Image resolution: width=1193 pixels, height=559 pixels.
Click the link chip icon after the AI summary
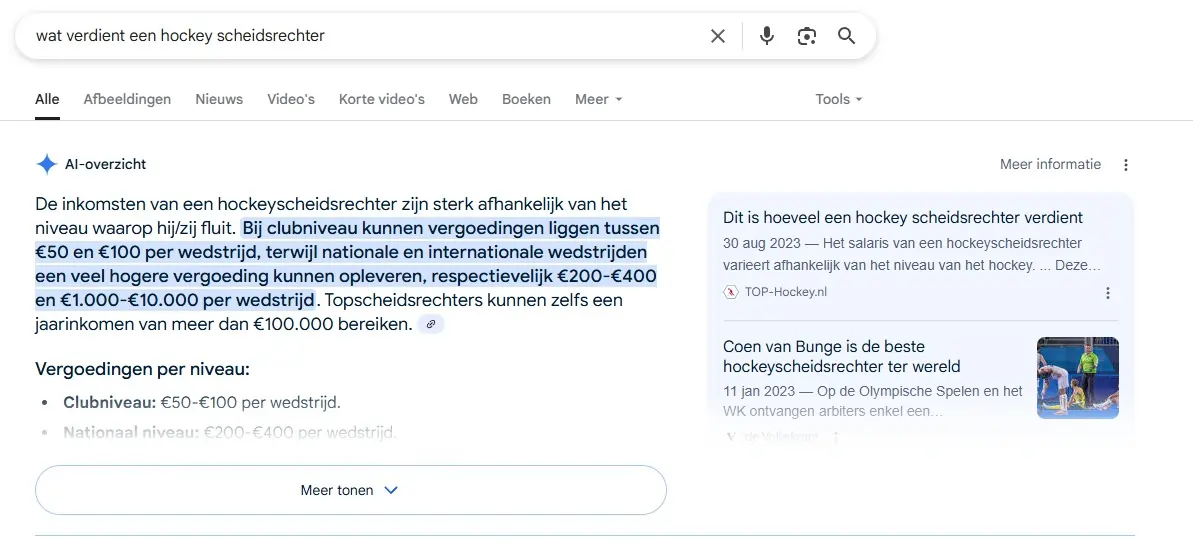tap(431, 324)
